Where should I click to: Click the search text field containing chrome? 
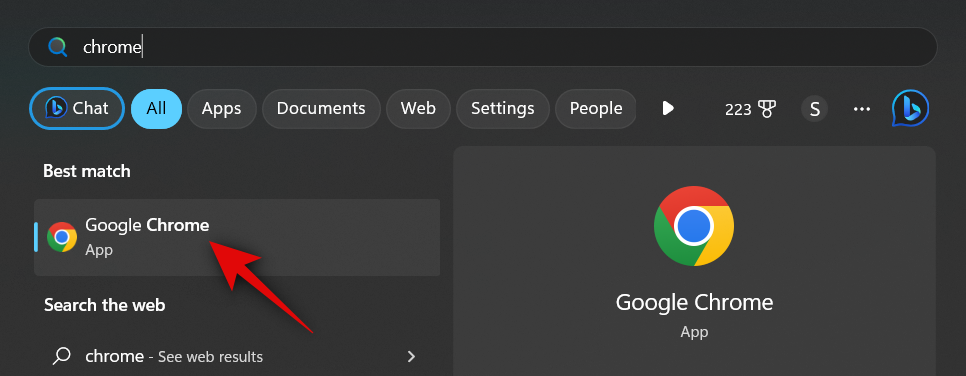click(x=483, y=47)
